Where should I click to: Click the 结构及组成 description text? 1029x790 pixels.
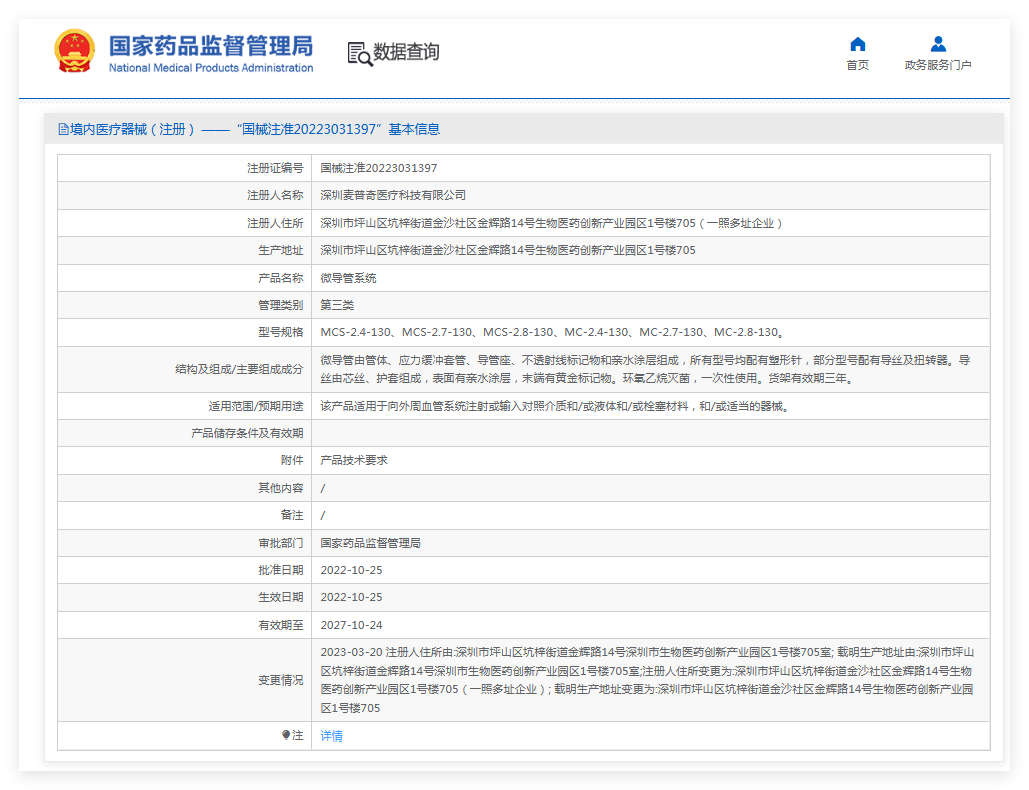point(645,369)
